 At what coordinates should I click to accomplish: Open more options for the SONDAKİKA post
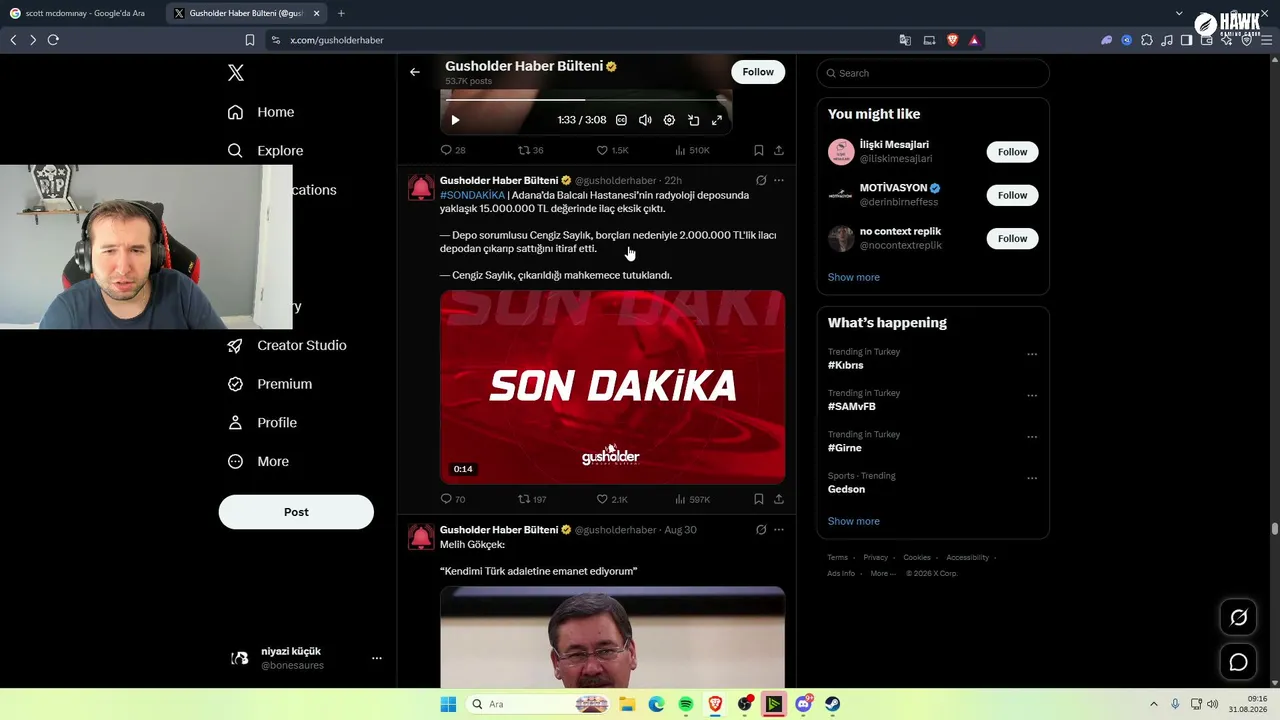click(x=779, y=181)
